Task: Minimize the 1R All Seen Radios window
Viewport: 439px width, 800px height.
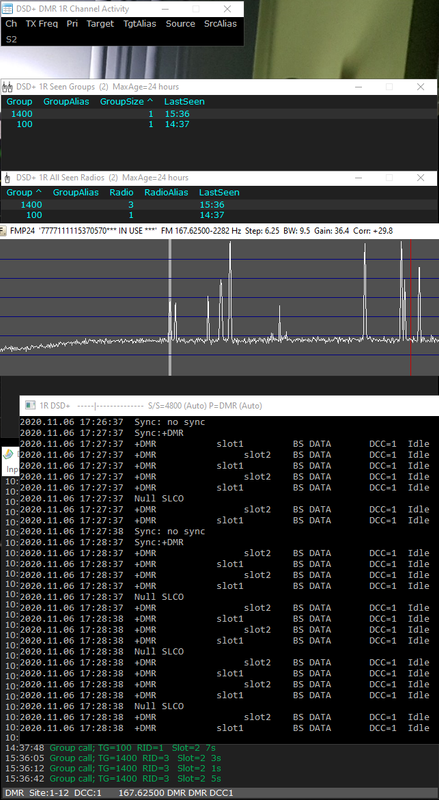Action: coord(359,178)
